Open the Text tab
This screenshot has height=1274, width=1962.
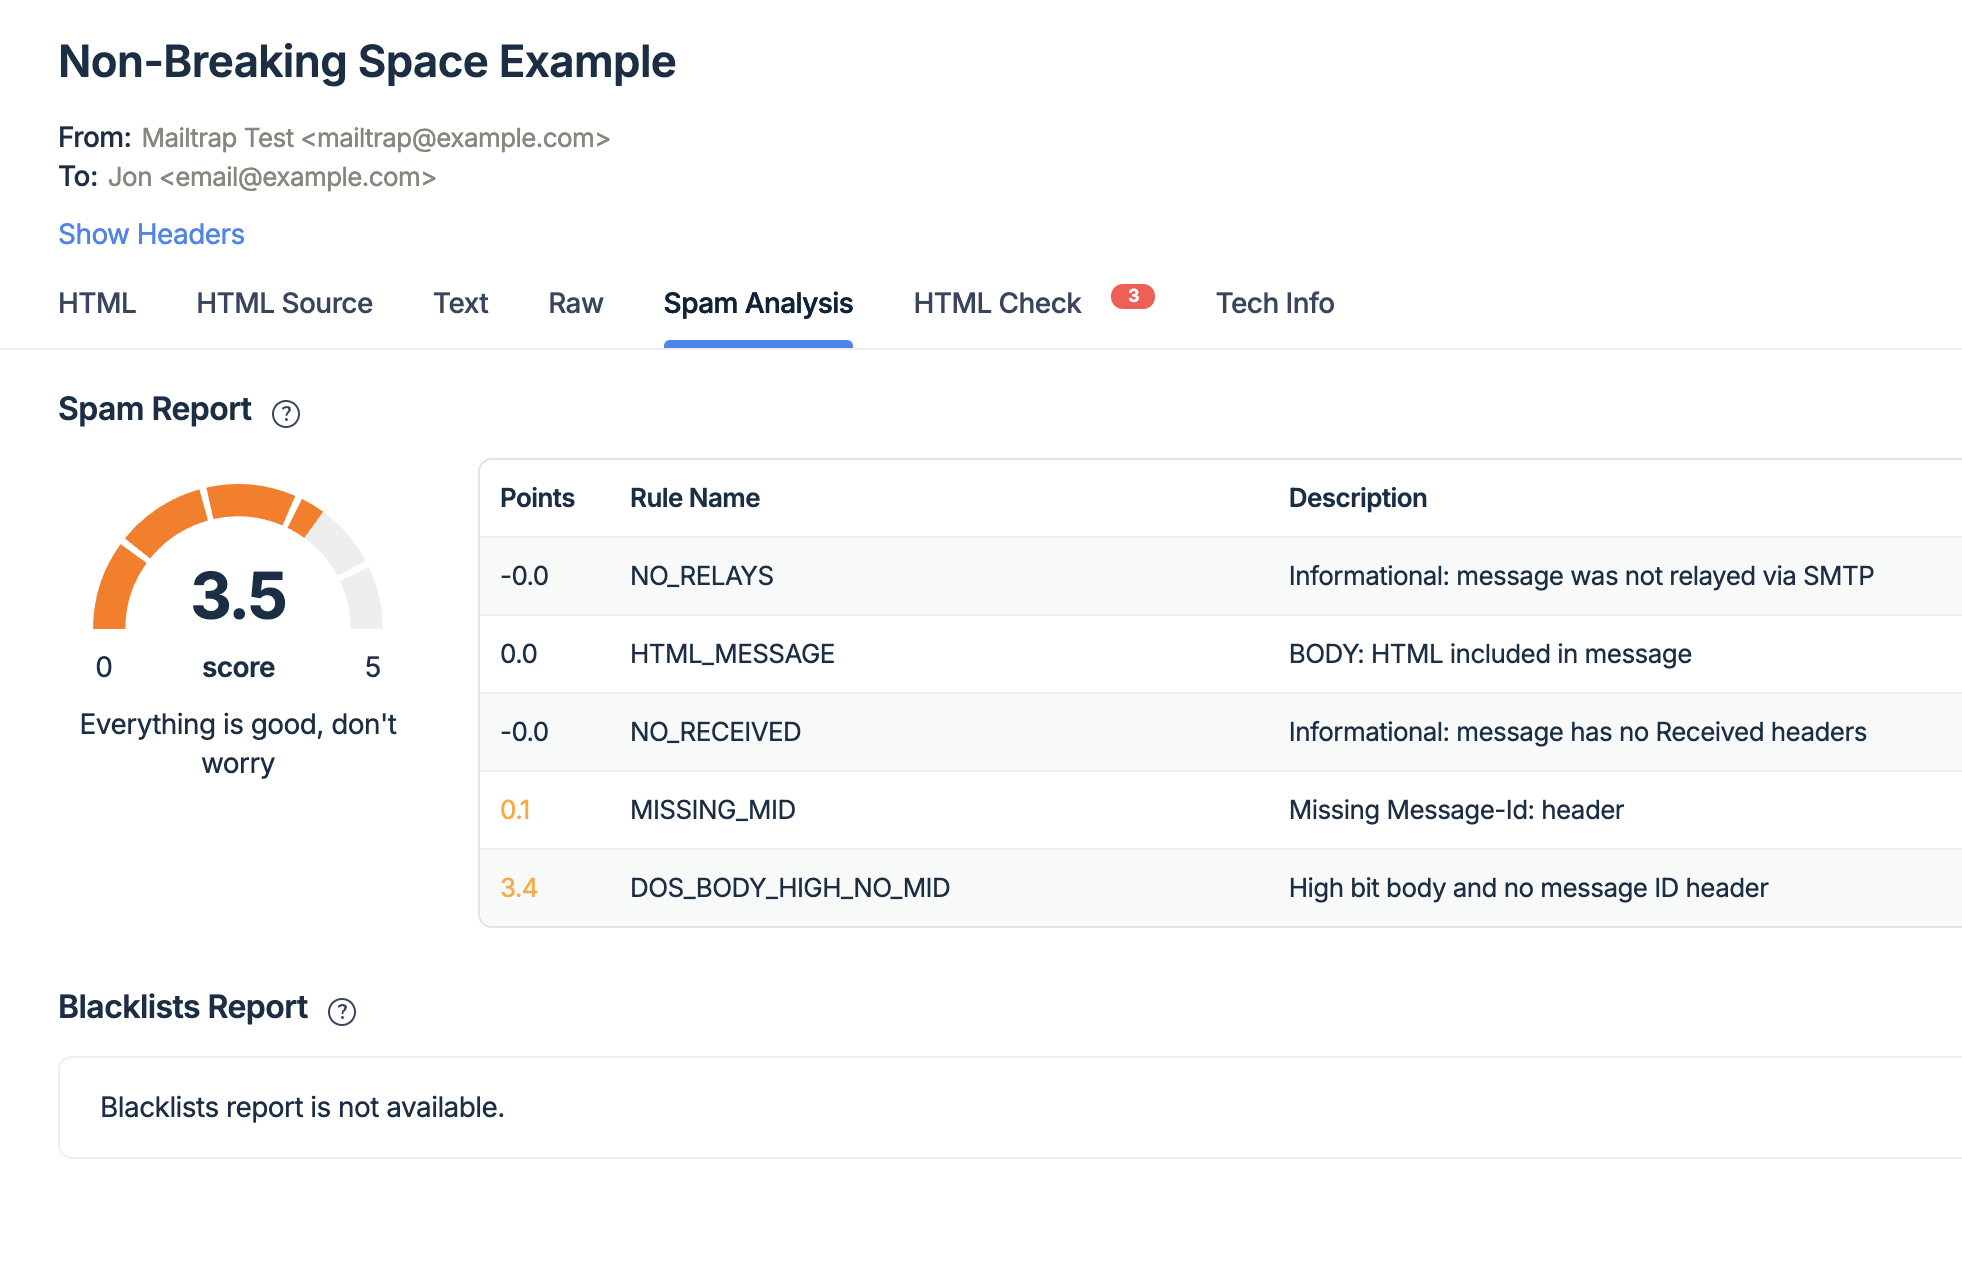click(x=460, y=303)
